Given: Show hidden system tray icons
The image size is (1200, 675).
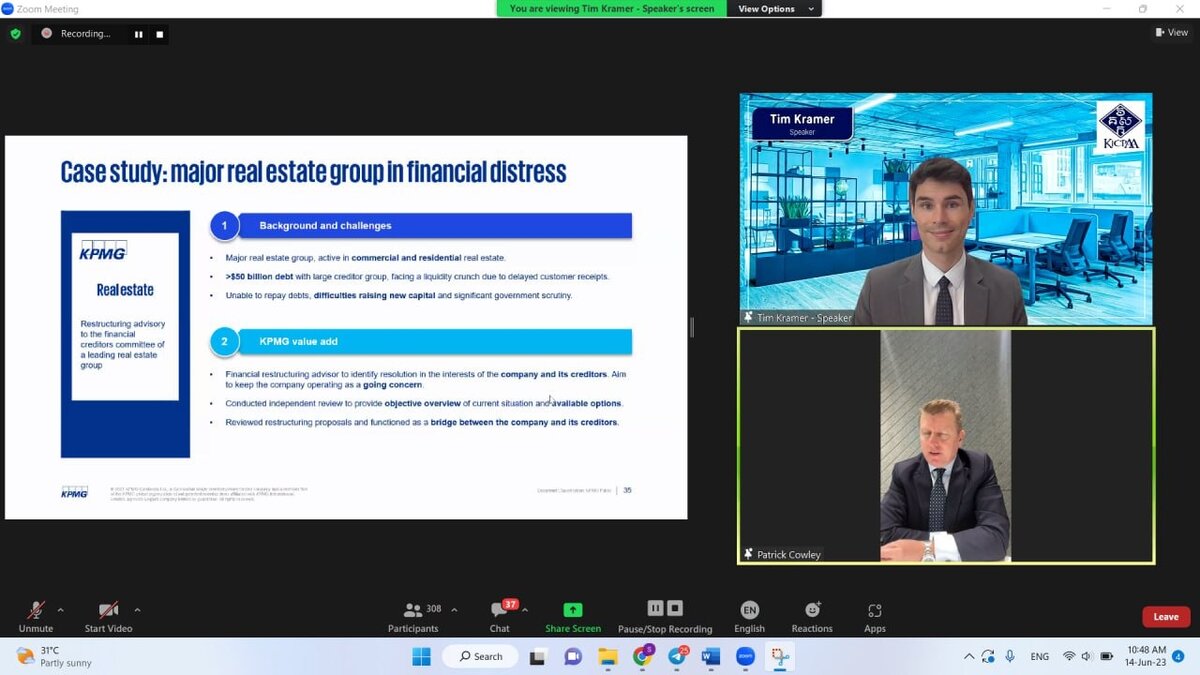Looking at the screenshot, I should tap(968, 656).
